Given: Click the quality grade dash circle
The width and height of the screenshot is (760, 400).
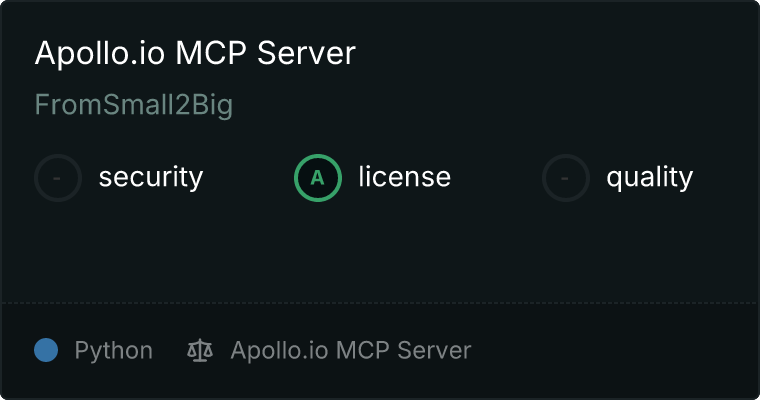Looking at the screenshot, I should (566, 178).
